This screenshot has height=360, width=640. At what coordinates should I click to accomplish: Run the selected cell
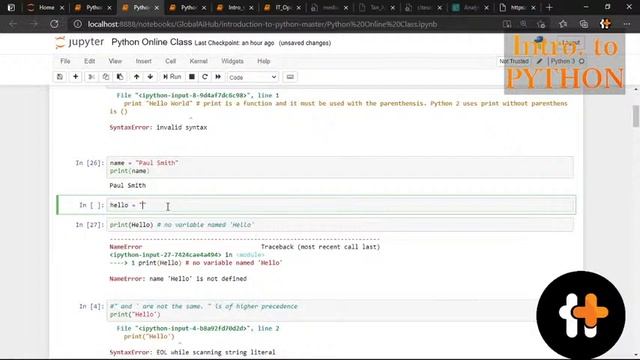(x=172, y=77)
